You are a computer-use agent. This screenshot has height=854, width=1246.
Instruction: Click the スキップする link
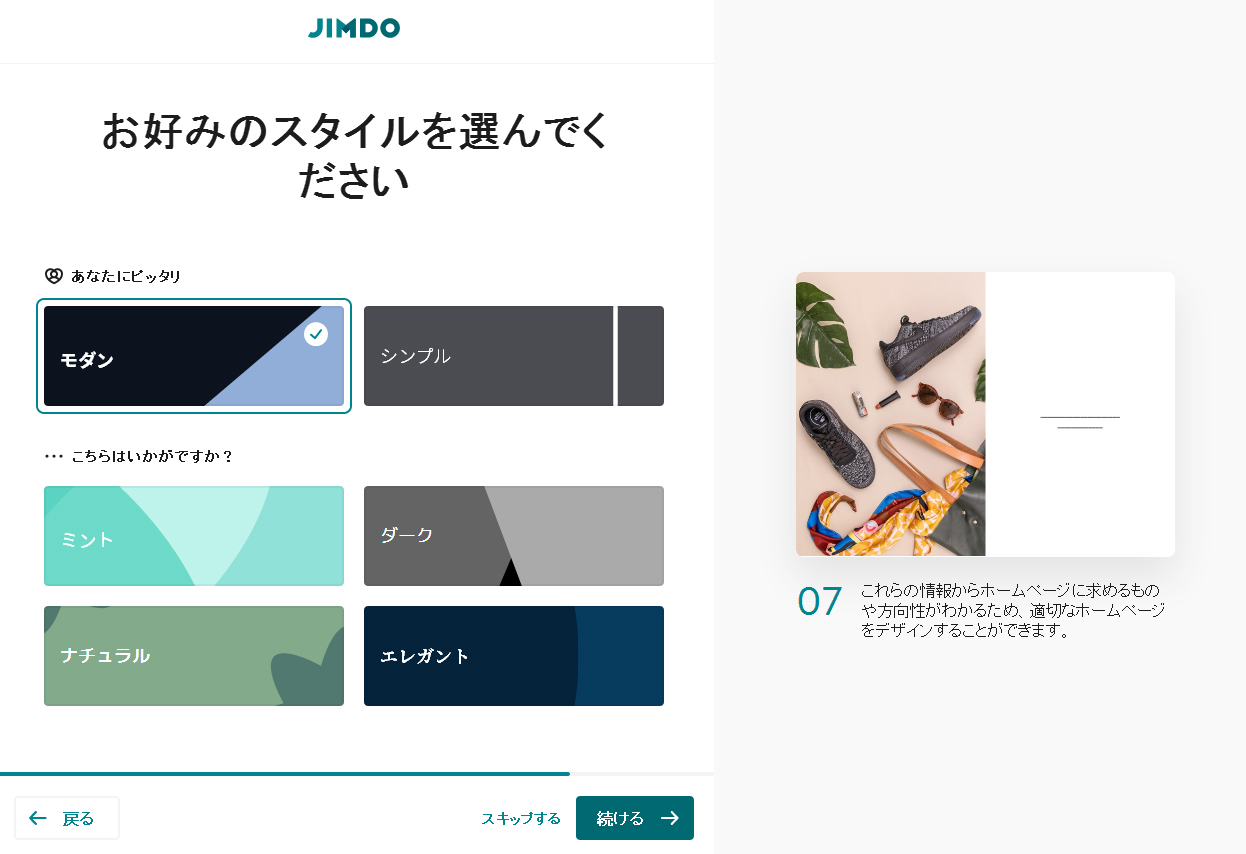coord(521,818)
